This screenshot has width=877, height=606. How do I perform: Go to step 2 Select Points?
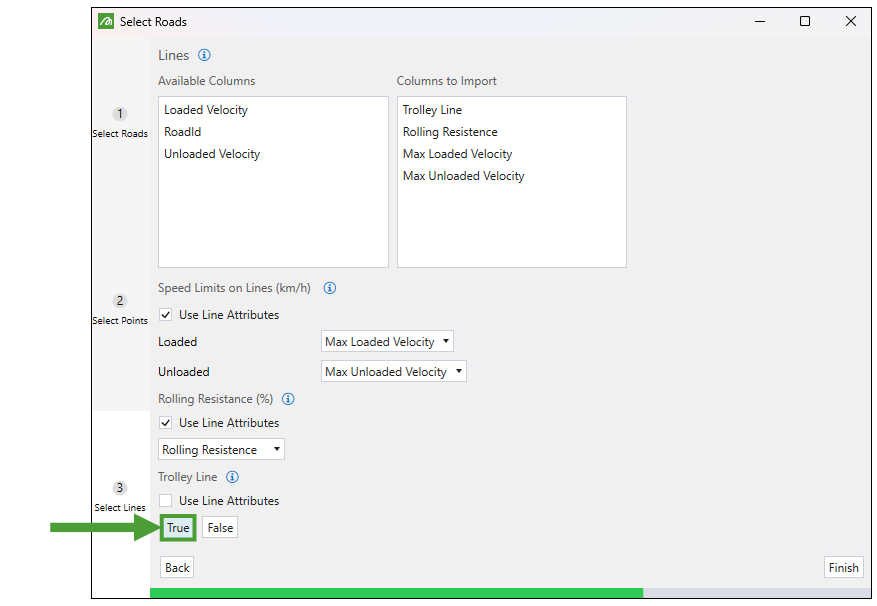pyautogui.click(x=120, y=309)
